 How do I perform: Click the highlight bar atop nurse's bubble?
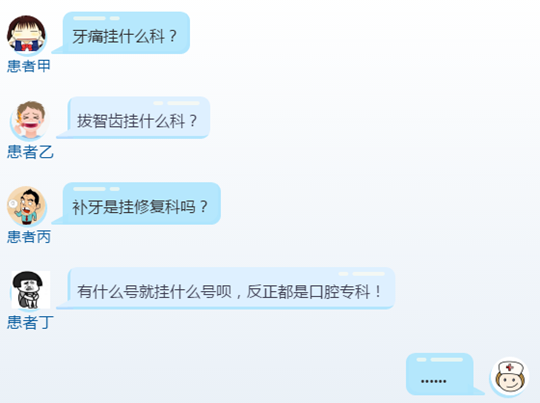coord(440,360)
